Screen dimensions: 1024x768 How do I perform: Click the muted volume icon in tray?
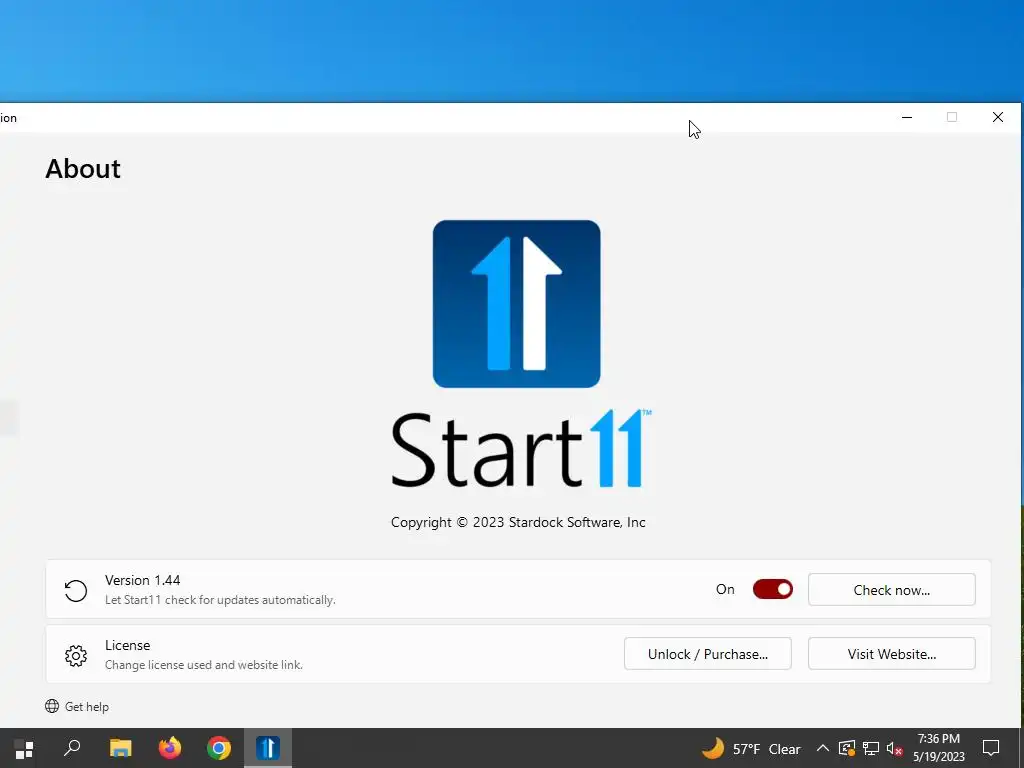tap(894, 749)
